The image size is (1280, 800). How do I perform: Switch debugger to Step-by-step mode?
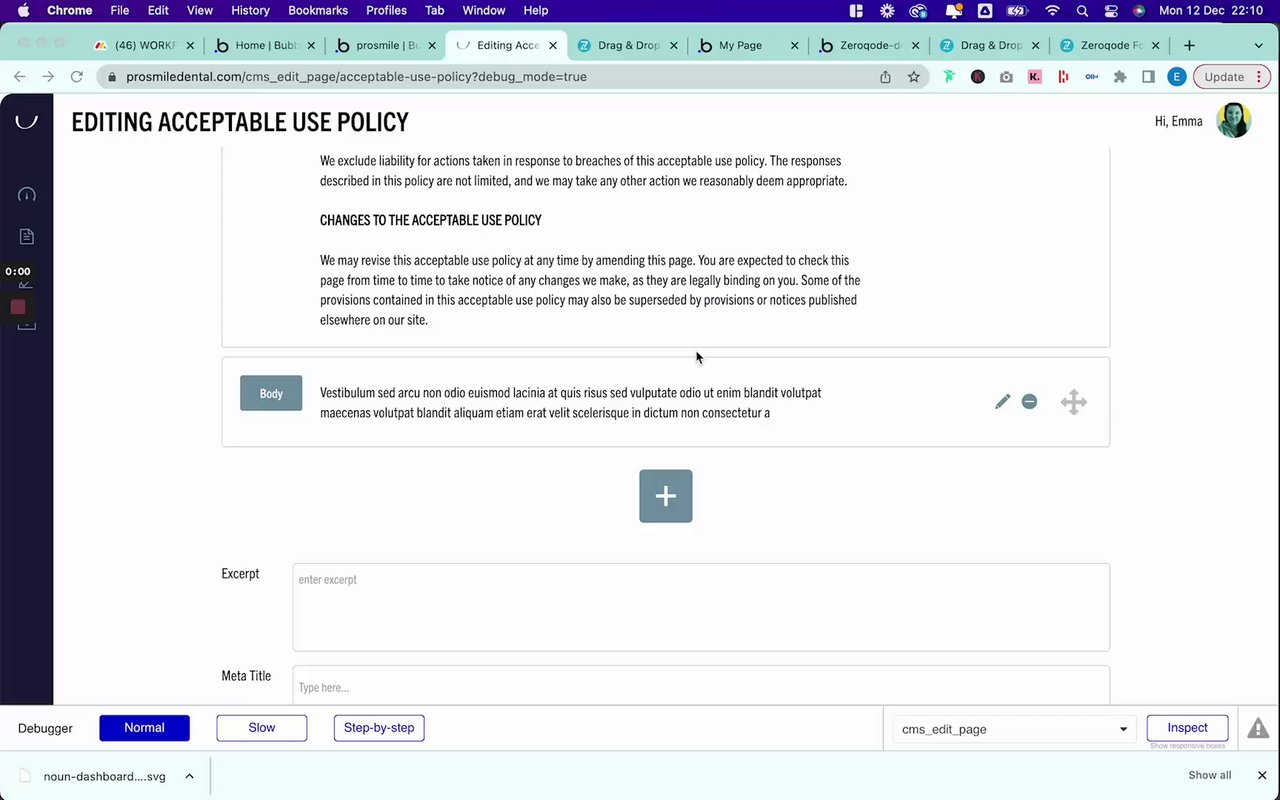tap(379, 728)
